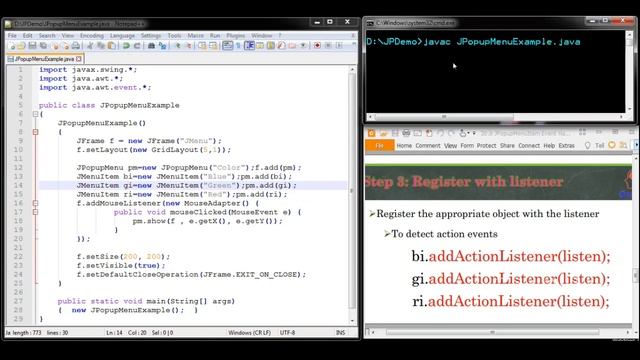
Task: Click the Print icon in Foxit quick toolbar
Action: [x=406, y=133]
